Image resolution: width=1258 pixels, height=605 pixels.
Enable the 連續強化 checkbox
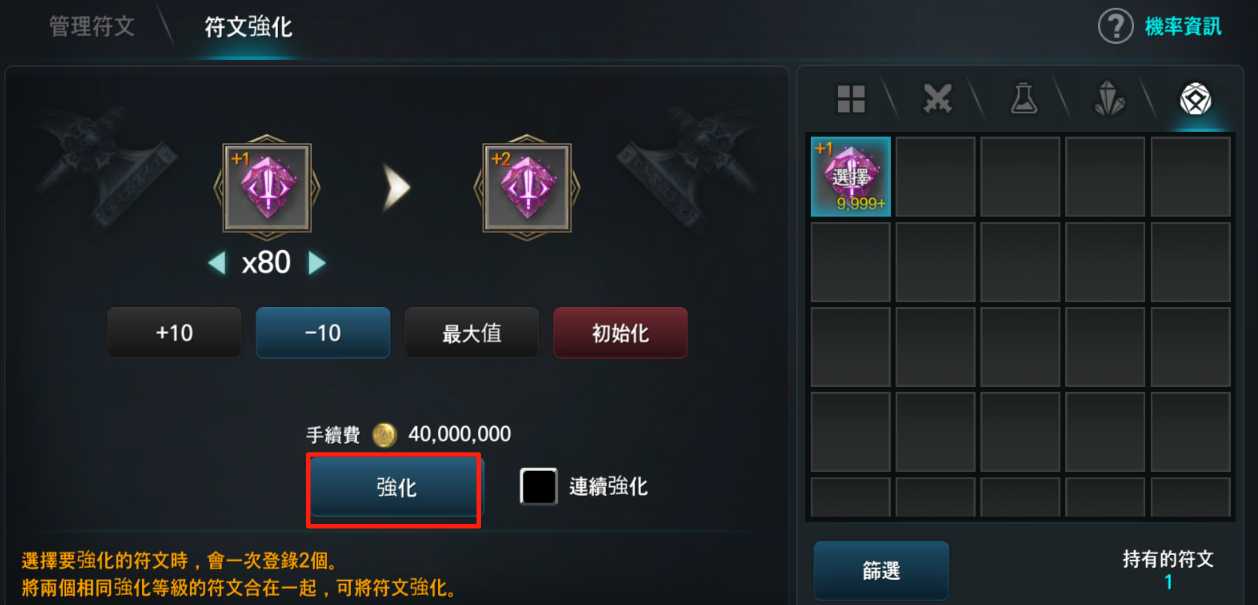(x=539, y=487)
